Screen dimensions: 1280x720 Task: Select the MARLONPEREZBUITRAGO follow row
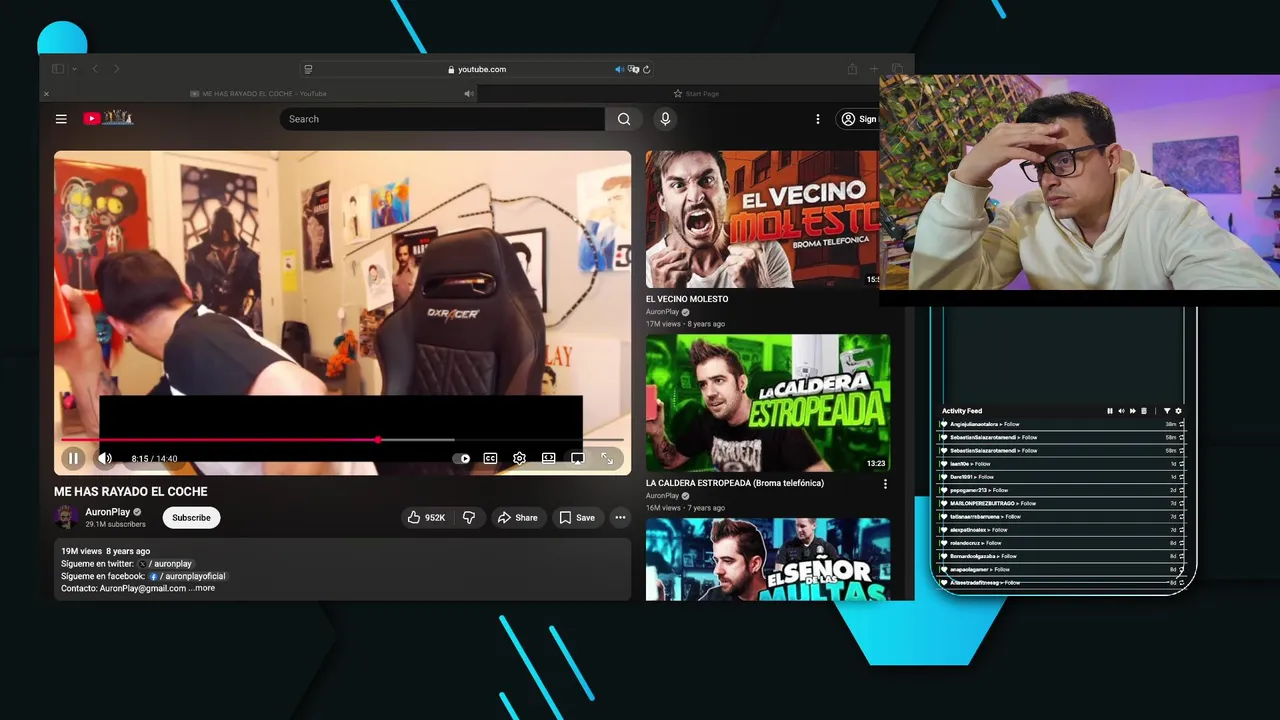coord(1062,503)
